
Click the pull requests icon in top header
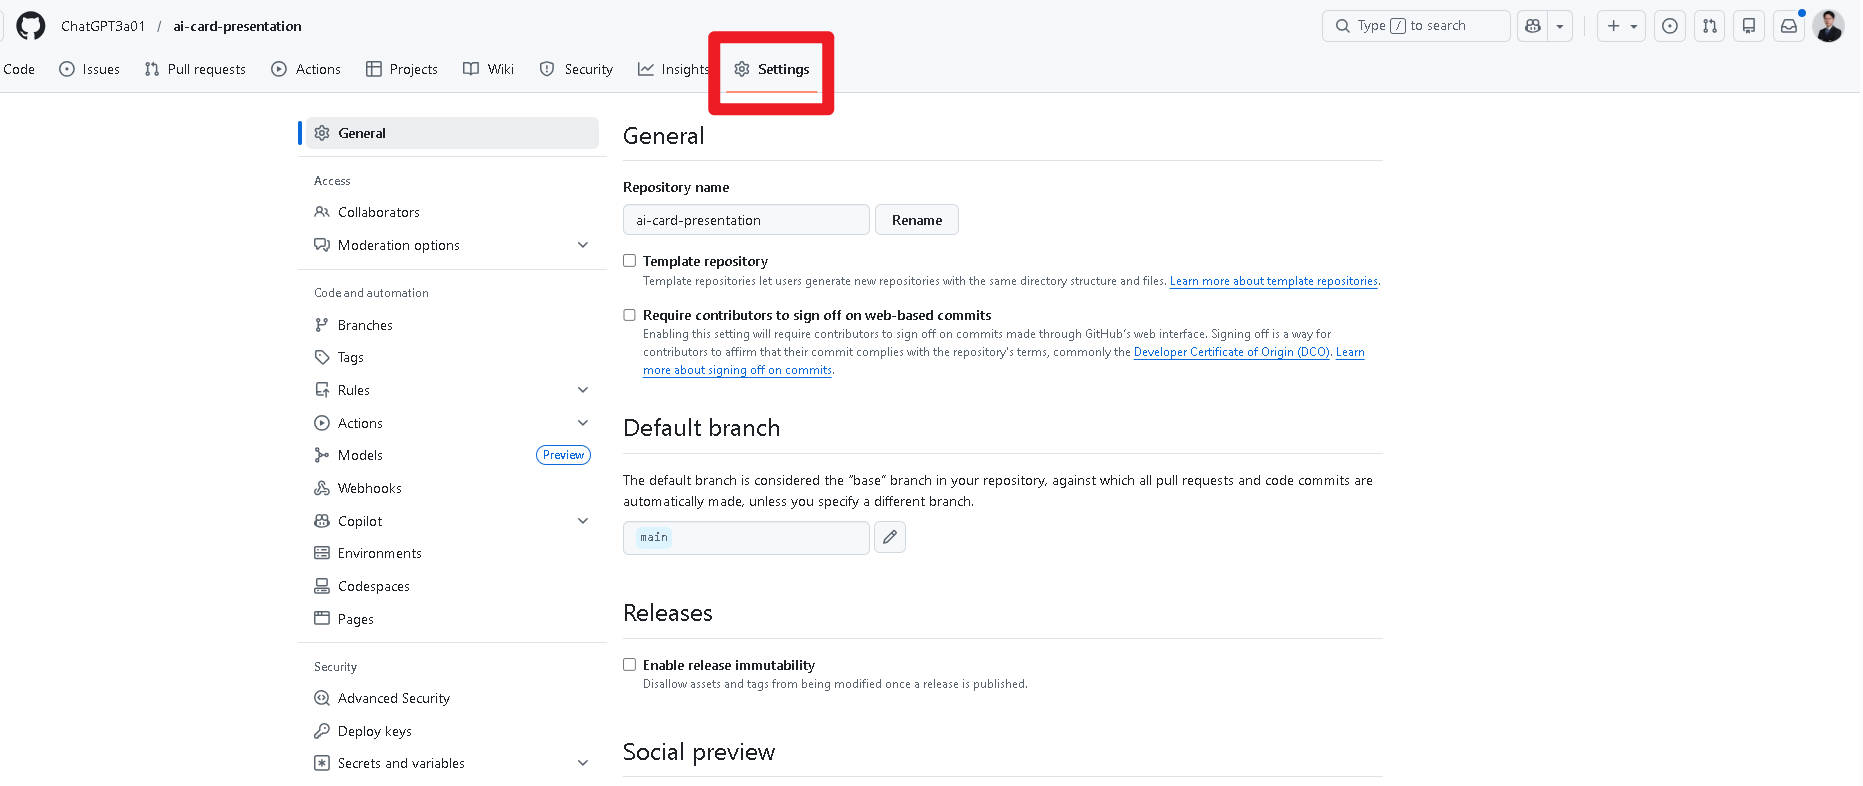pos(1709,26)
